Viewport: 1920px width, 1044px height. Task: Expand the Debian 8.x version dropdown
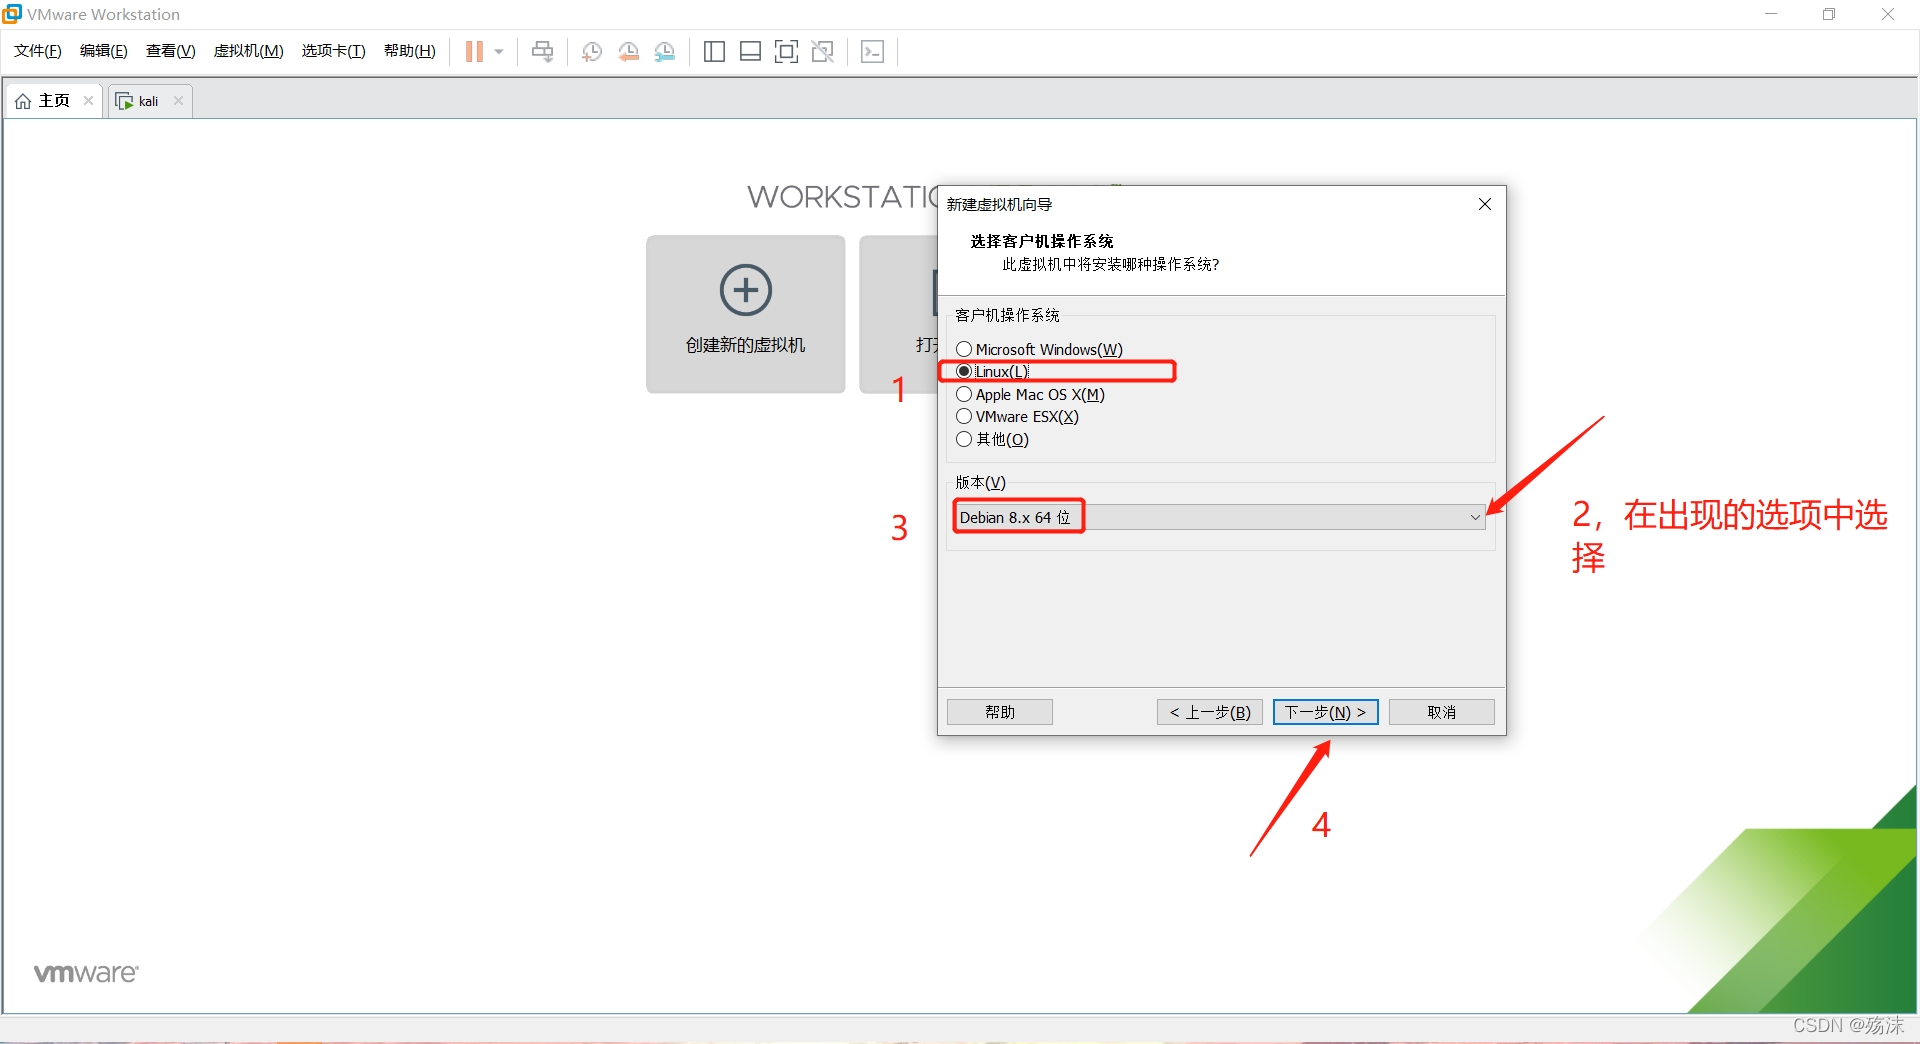[x=1474, y=517]
